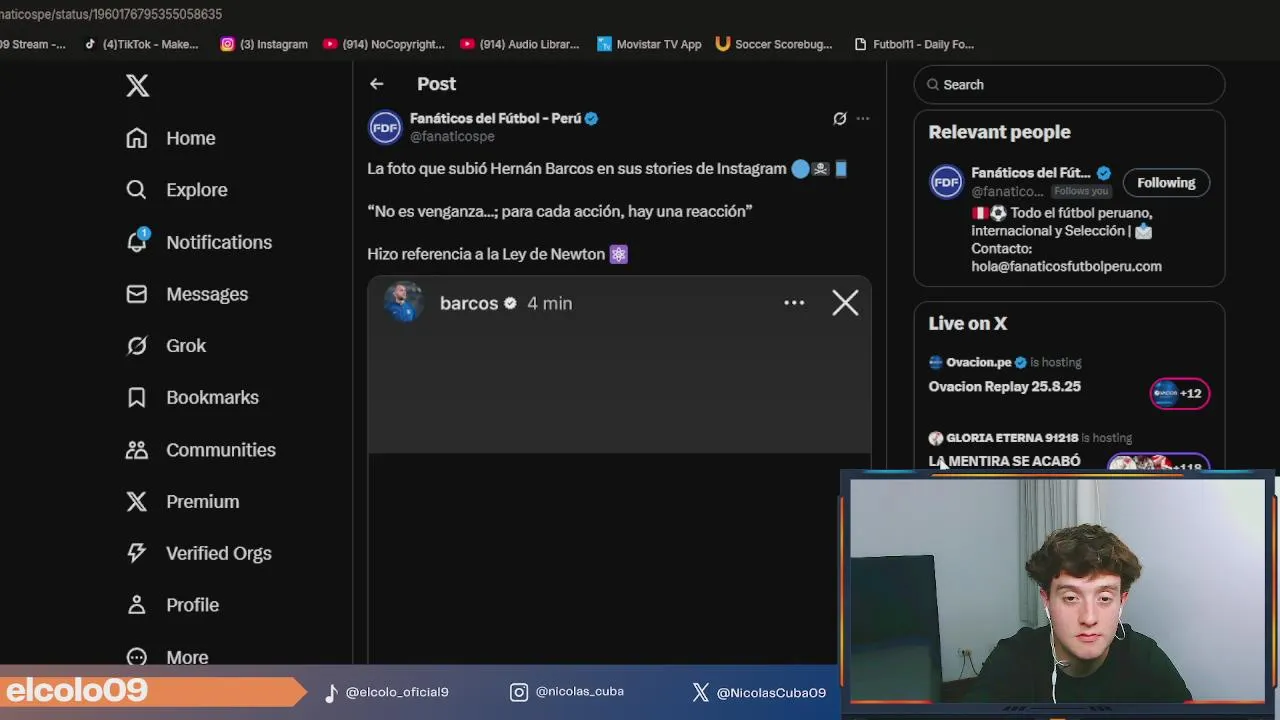Click the X logo in sidebar
1280x720 pixels.
tap(137, 86)
